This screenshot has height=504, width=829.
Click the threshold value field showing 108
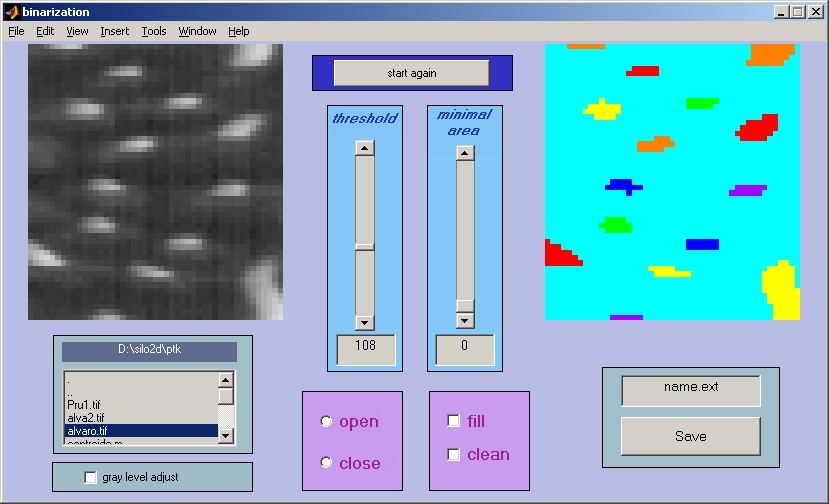pos(366,349)
